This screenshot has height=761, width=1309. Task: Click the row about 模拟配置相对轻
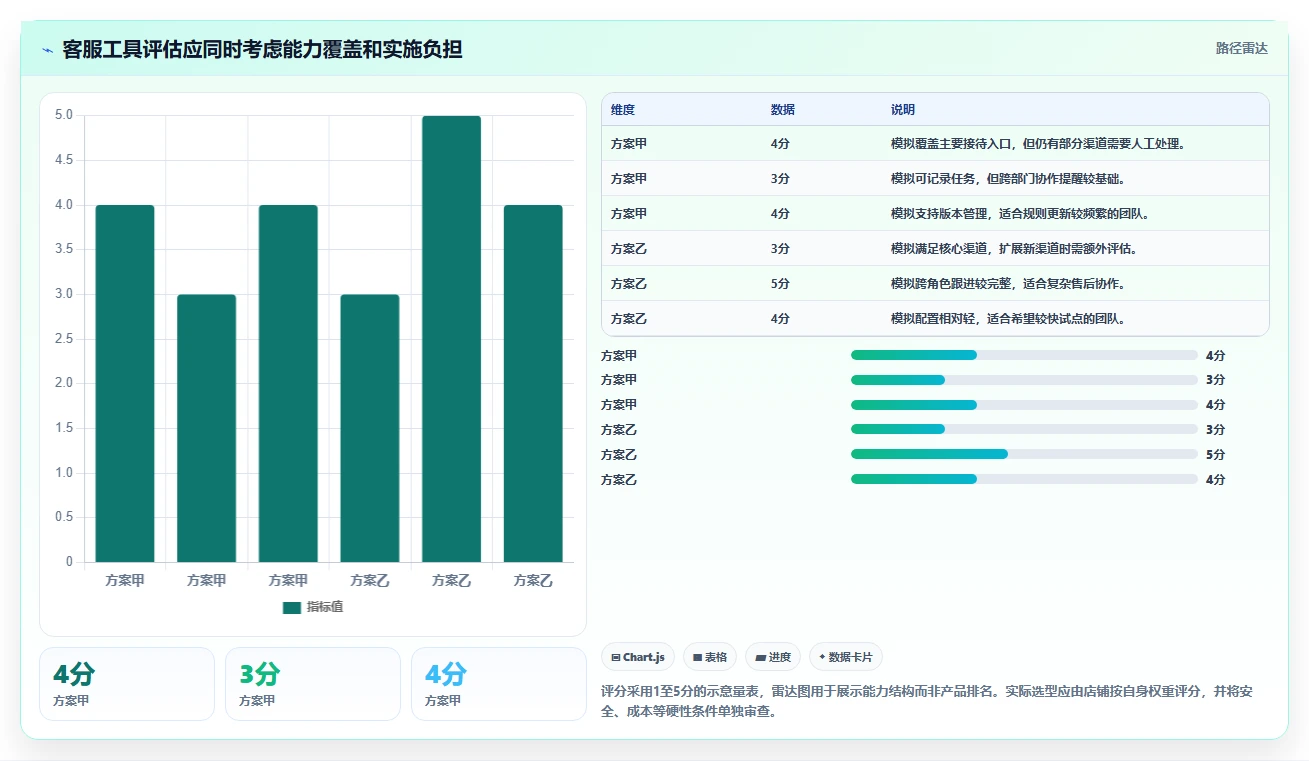(935, 318)
